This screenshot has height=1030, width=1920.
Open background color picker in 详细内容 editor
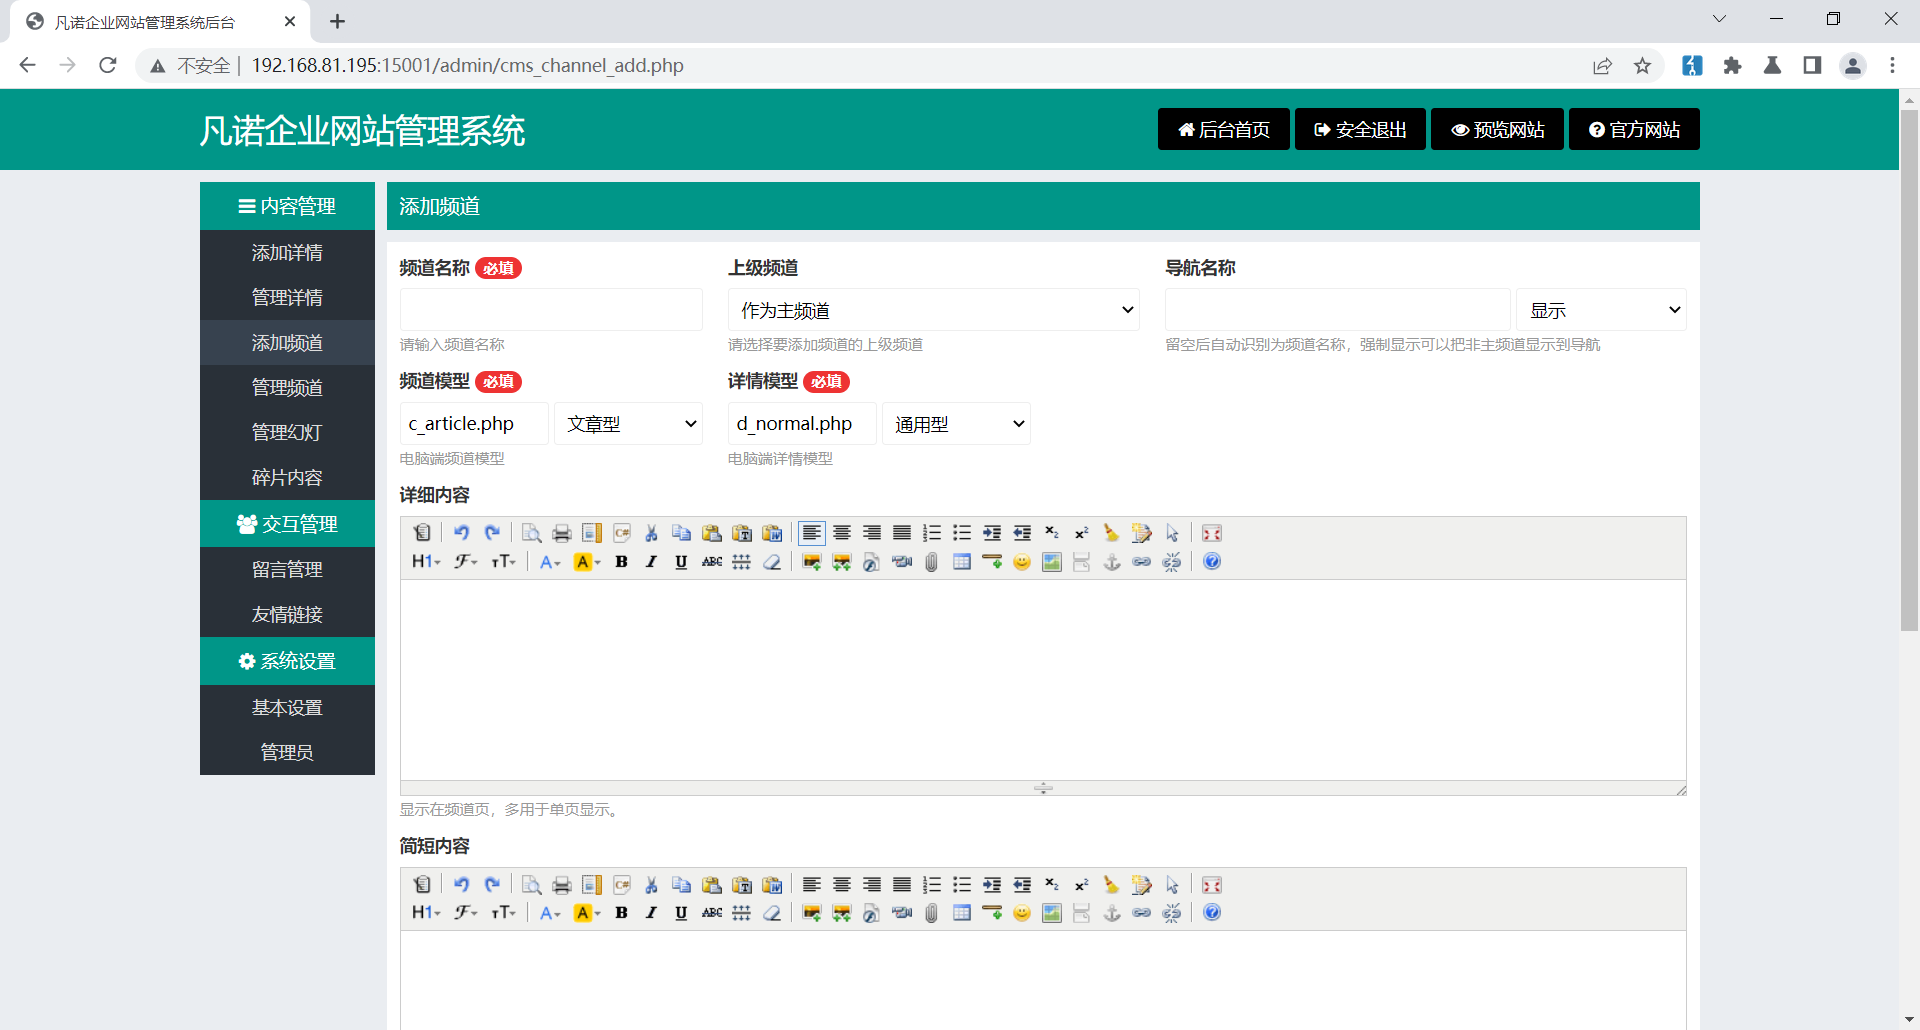click(x=587, y=562)
